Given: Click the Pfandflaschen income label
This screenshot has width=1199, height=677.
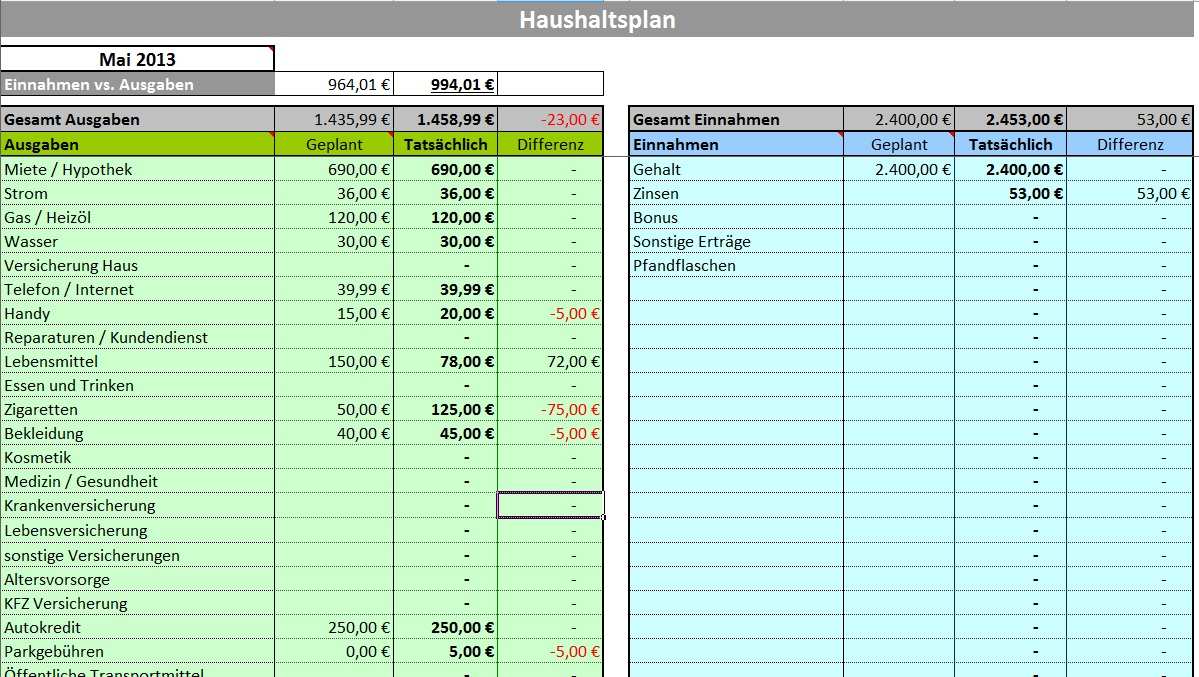Looking at the screenshot, I should pyautogui.click(x=736, y=266).
